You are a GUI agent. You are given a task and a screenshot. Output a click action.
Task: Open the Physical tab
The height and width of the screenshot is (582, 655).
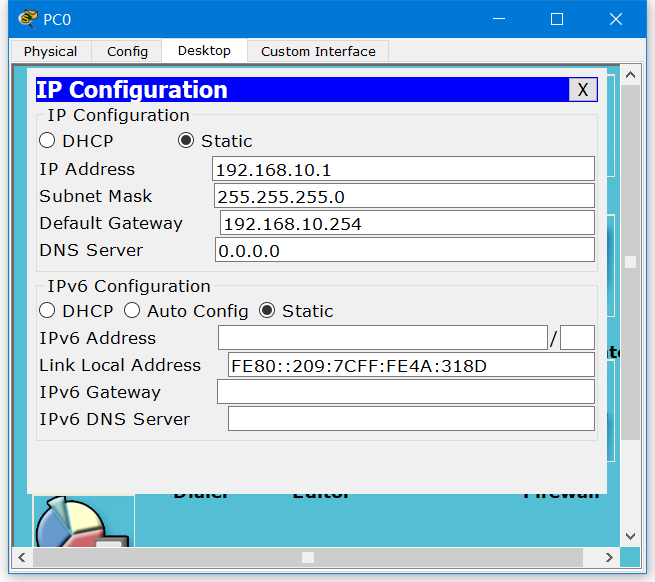click(x=51, y=51)
